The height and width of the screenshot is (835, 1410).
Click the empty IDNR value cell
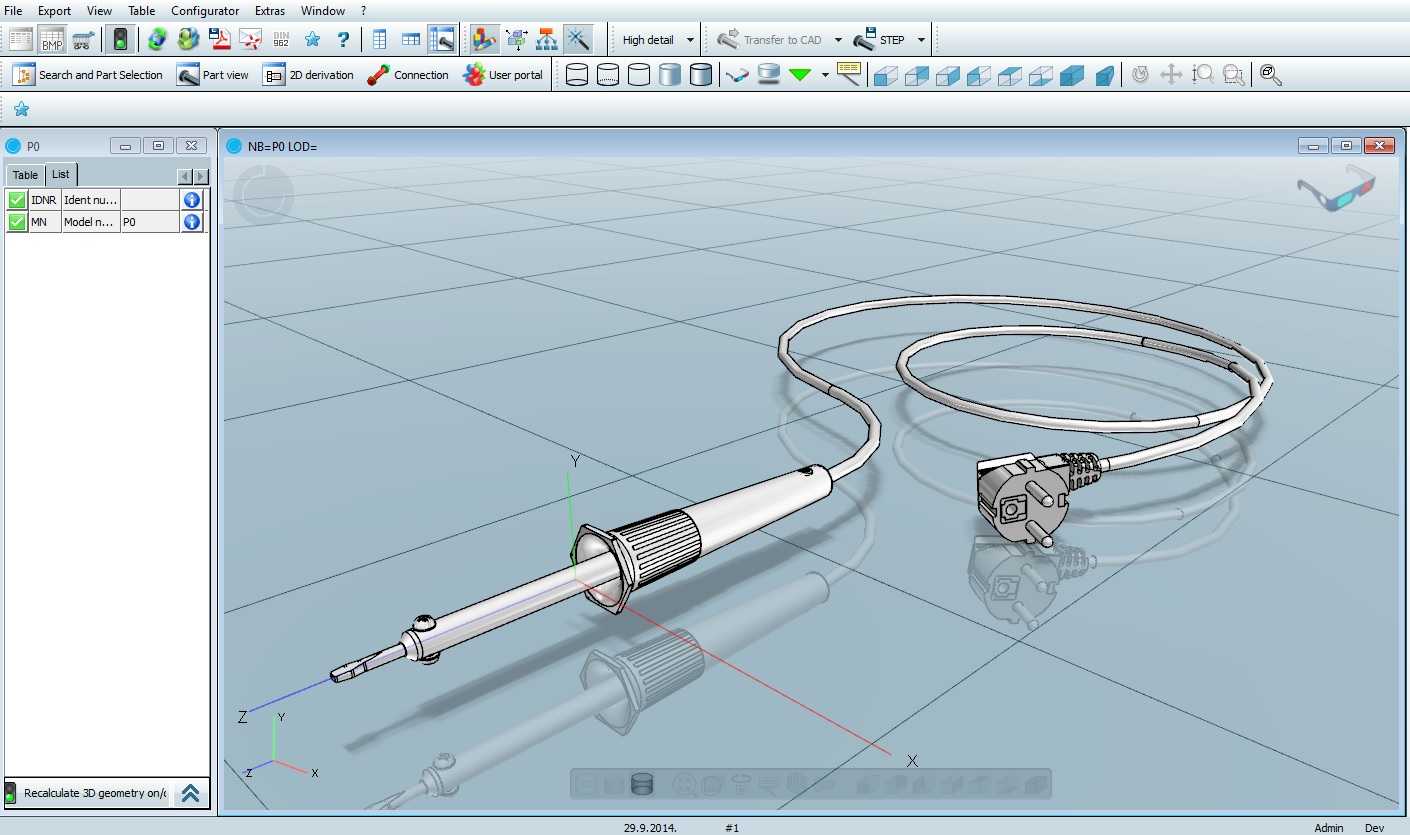tap(150, 200)
